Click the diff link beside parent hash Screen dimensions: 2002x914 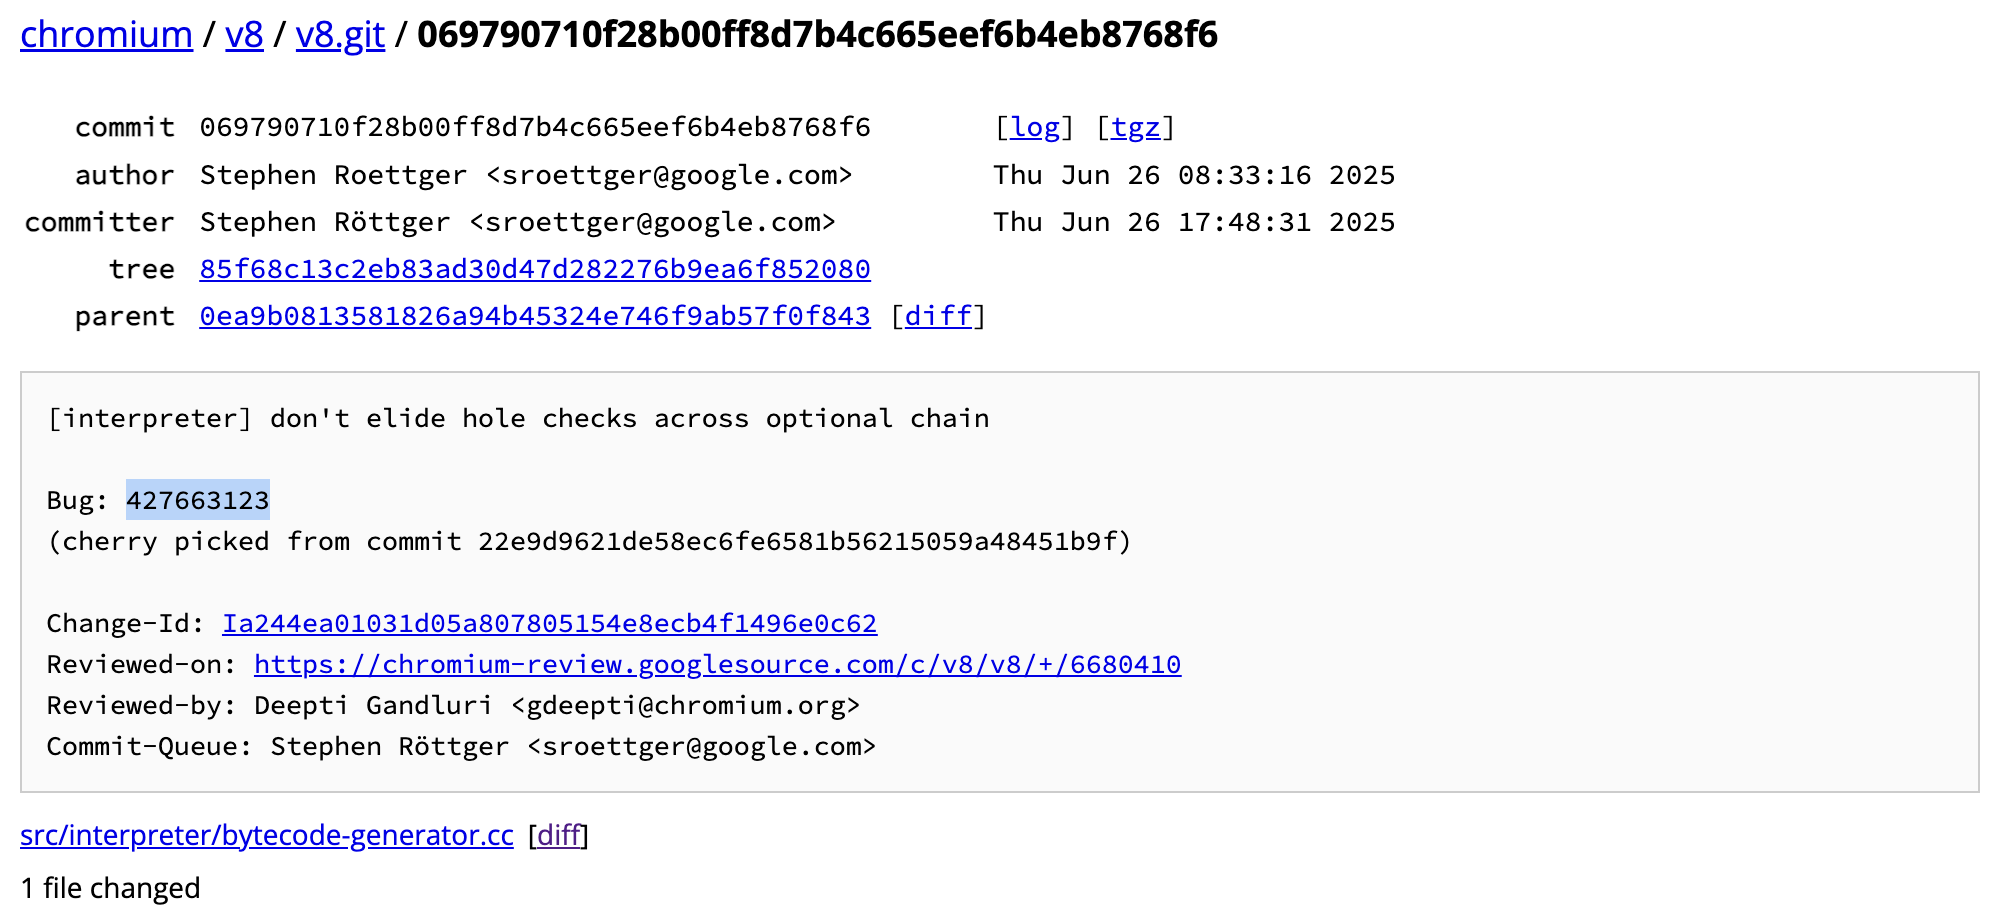tap(938, 316)
